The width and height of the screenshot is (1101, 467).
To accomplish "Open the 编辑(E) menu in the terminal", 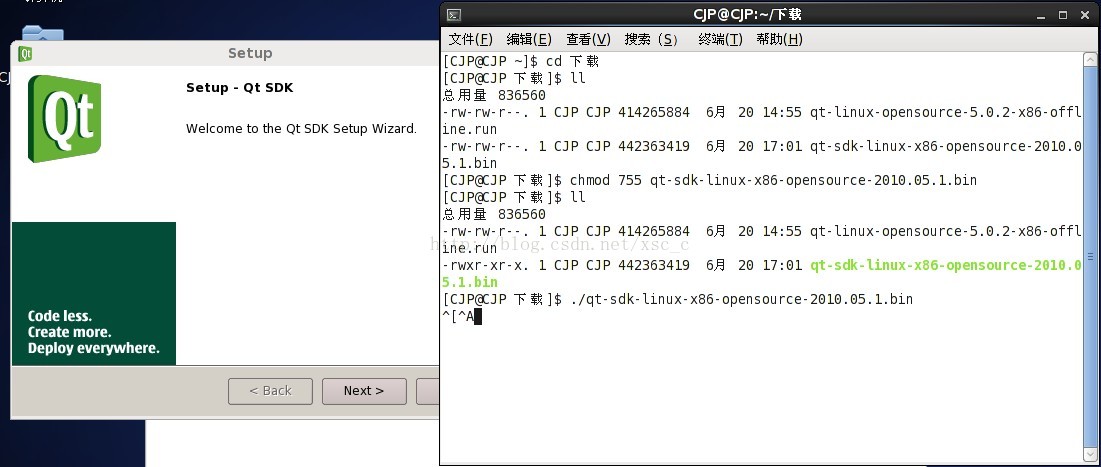I will click(x=529, y=39).
